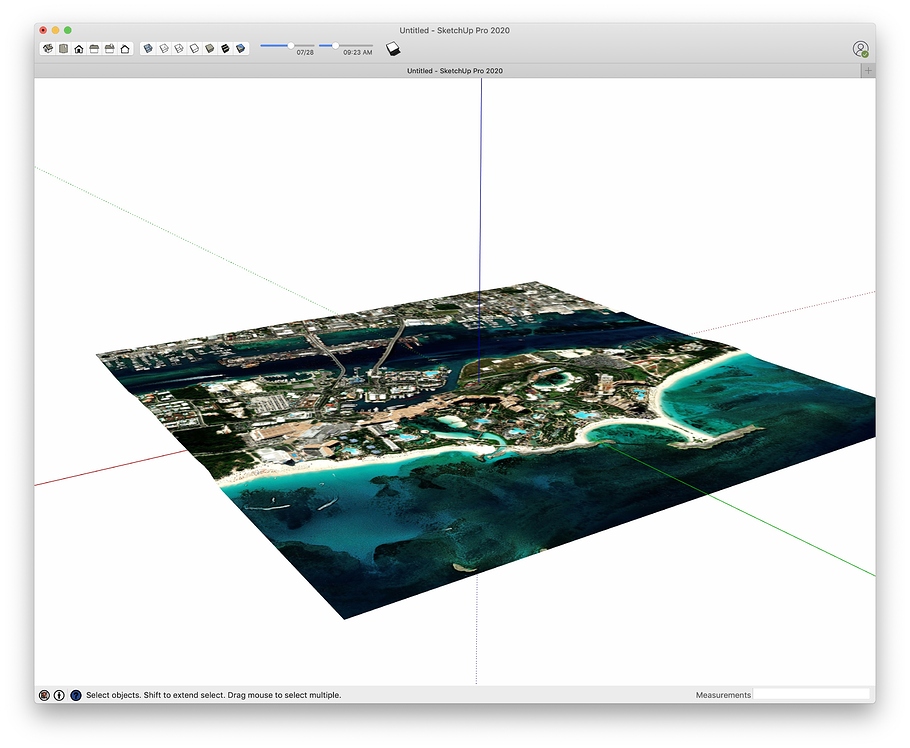Adjust the shadow time slider near 09:23 AM

coord(336,45)
